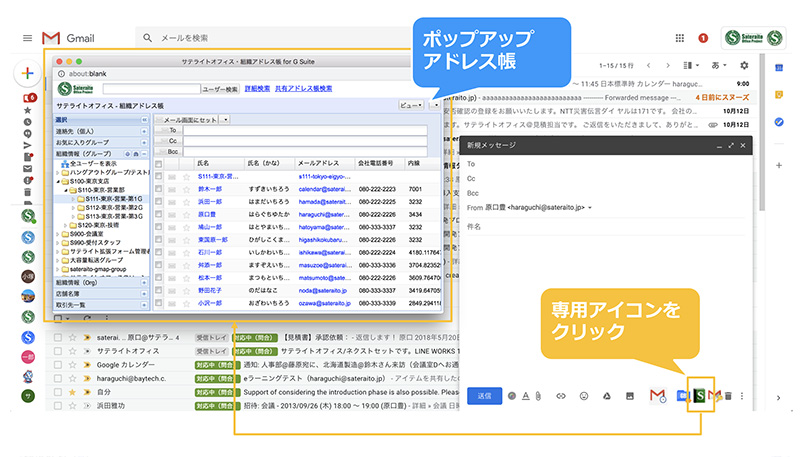The height and width of the screenshot is (457, 800).
Task: Add more add-ons with side panel plus
Action: click(x=779, y=165)
